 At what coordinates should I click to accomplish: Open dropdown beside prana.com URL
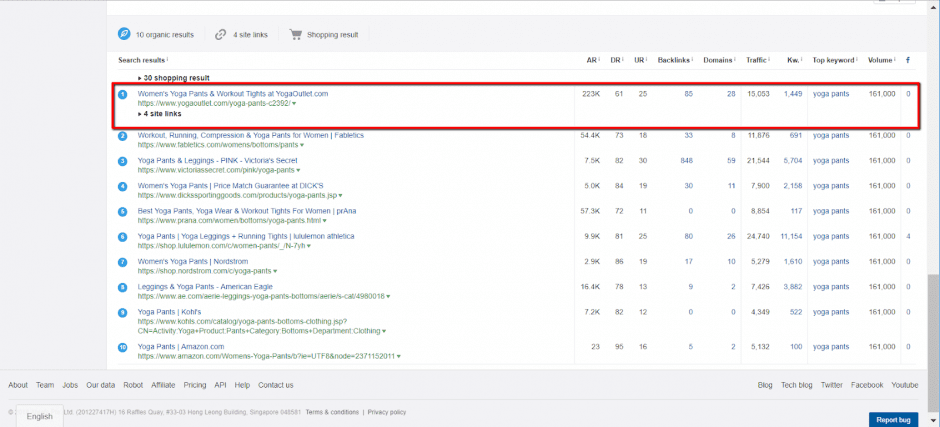[x=324, y=221]
